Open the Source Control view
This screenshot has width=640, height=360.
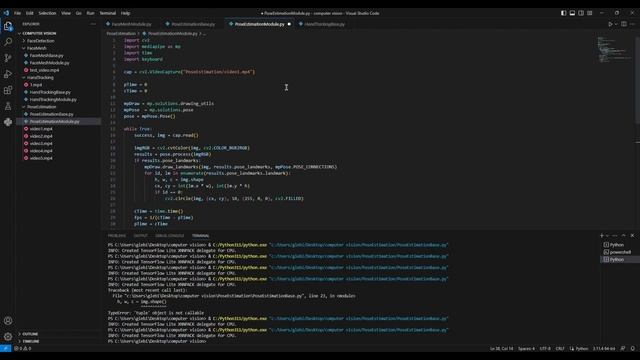[8, 58]
